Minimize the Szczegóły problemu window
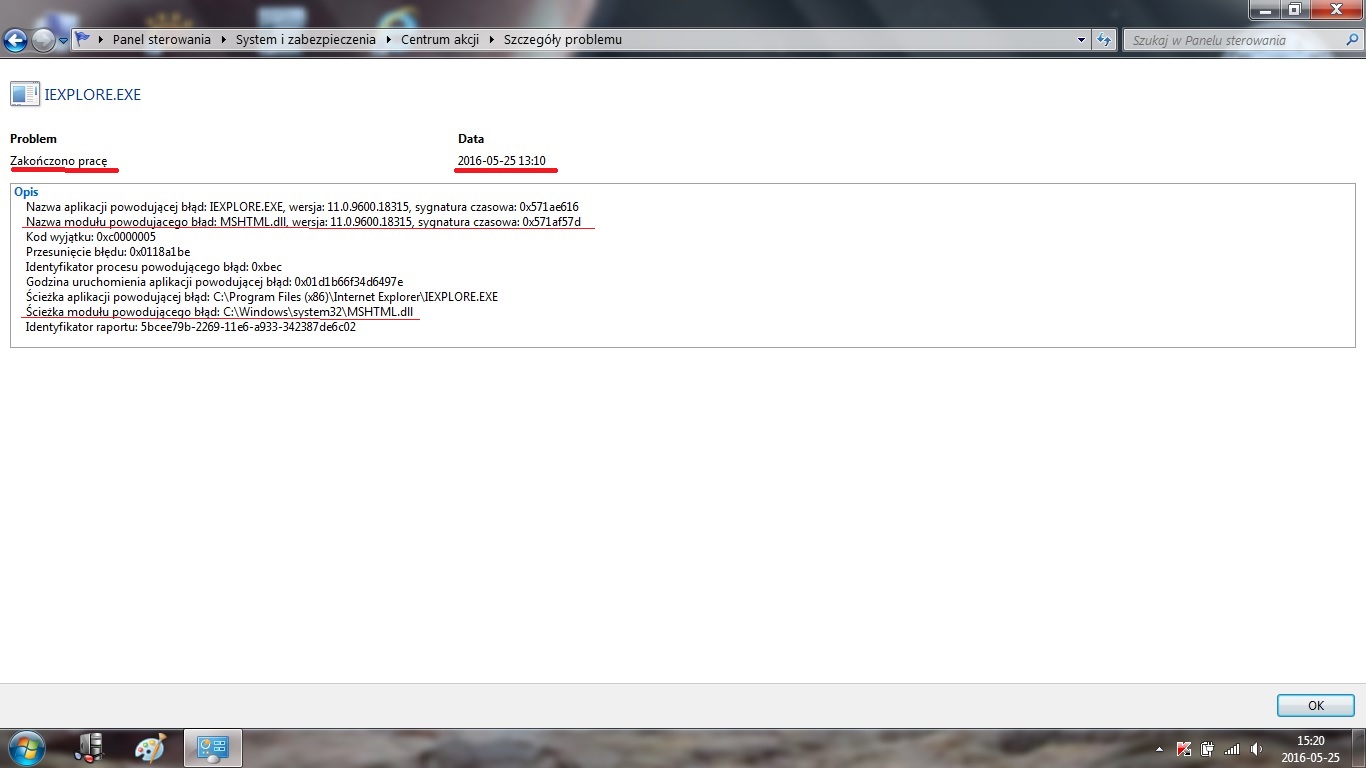This screenshot has width=1366, height=768. (1265, 9)
